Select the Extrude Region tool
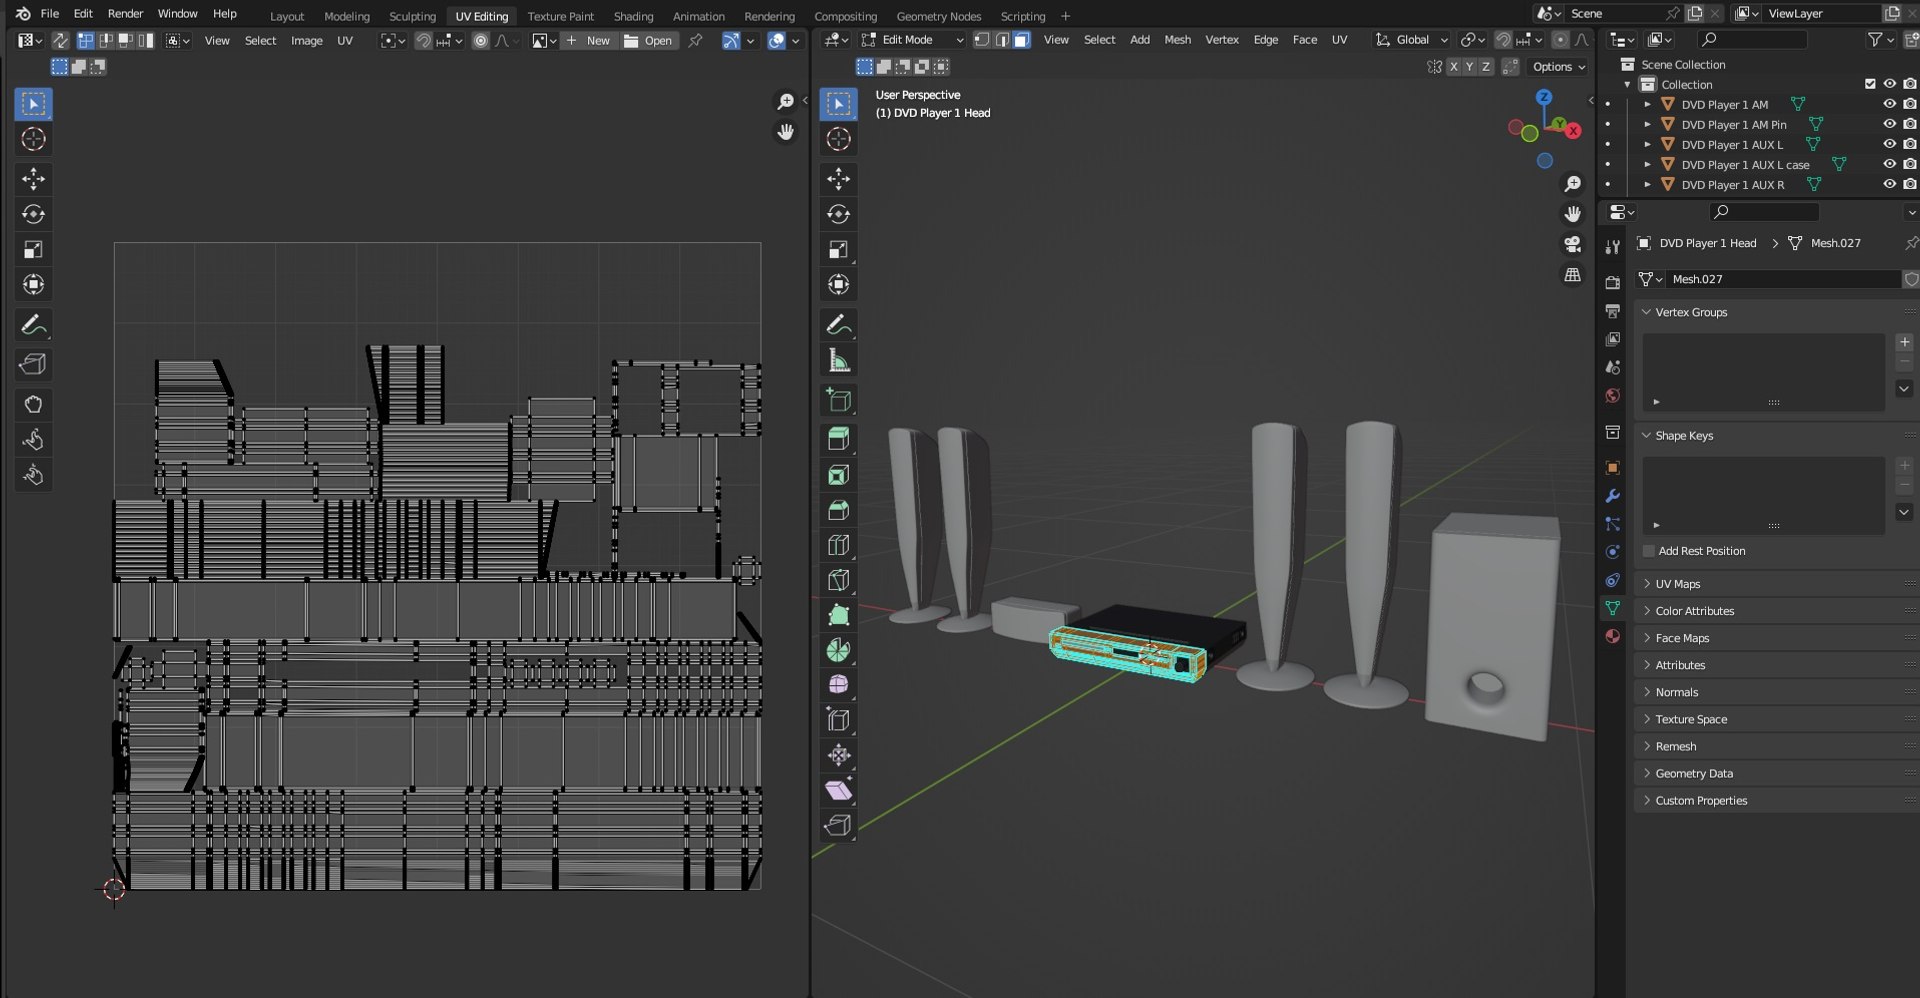 click(838, 439)
